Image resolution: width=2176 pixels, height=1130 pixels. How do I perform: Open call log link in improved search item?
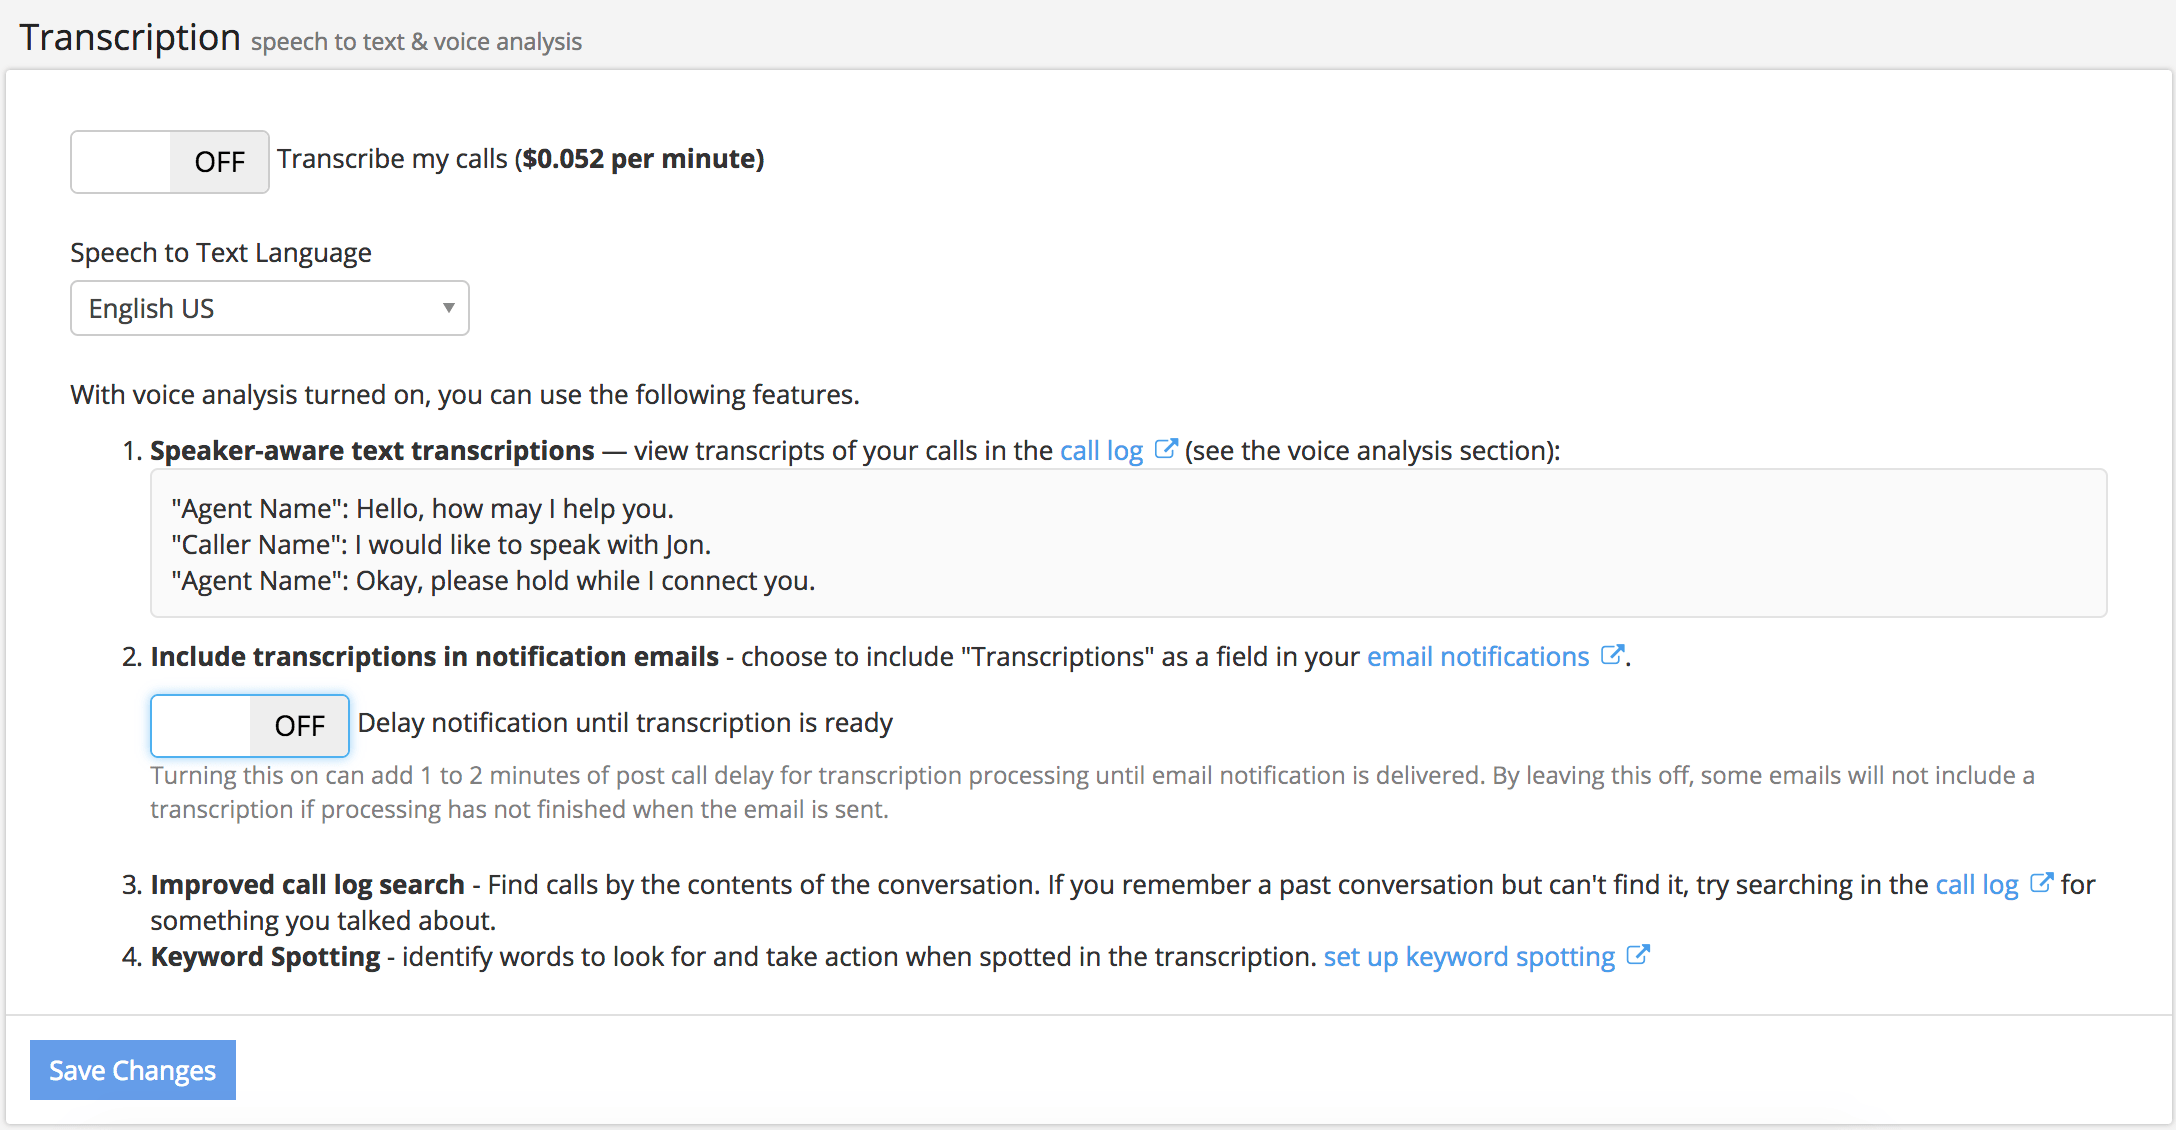click(1976, 885)
